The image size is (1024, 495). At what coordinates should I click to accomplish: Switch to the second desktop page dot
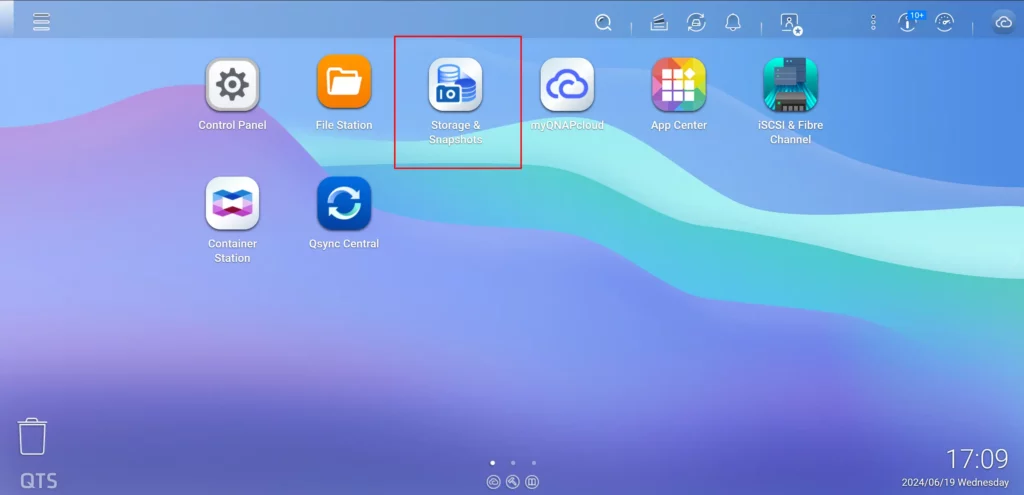[513, 463]
